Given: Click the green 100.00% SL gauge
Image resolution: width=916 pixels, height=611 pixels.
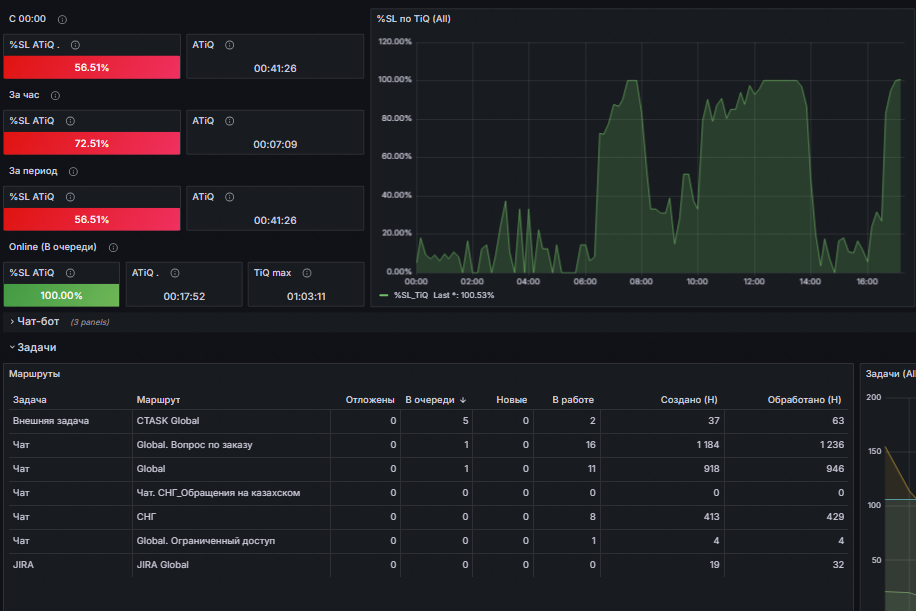Looking at the screenshot, I should tap(61, 296).
